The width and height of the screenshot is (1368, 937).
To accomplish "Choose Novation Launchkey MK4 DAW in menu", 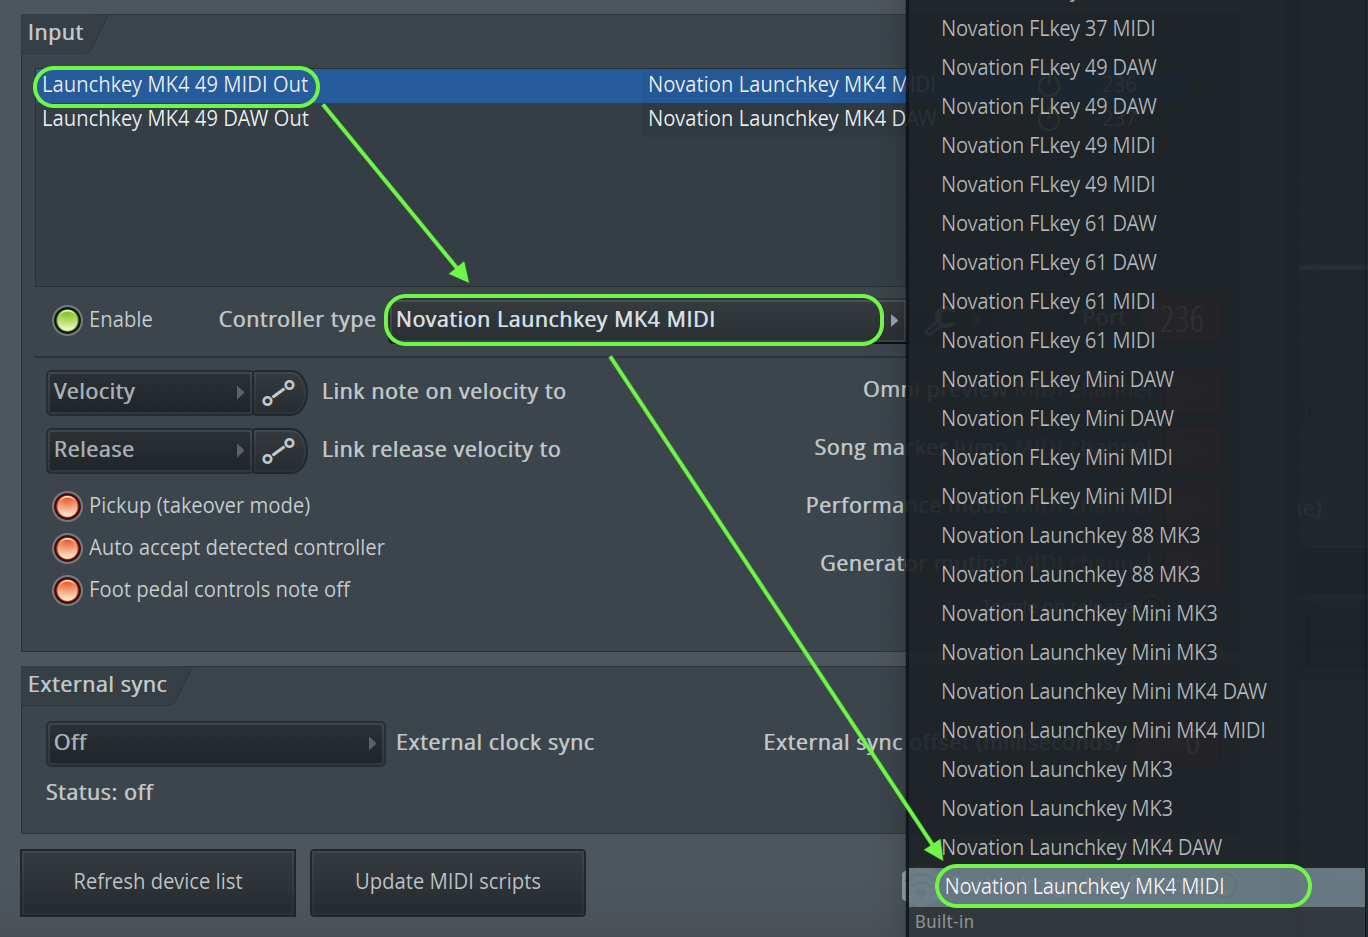I will [1081, 848].
